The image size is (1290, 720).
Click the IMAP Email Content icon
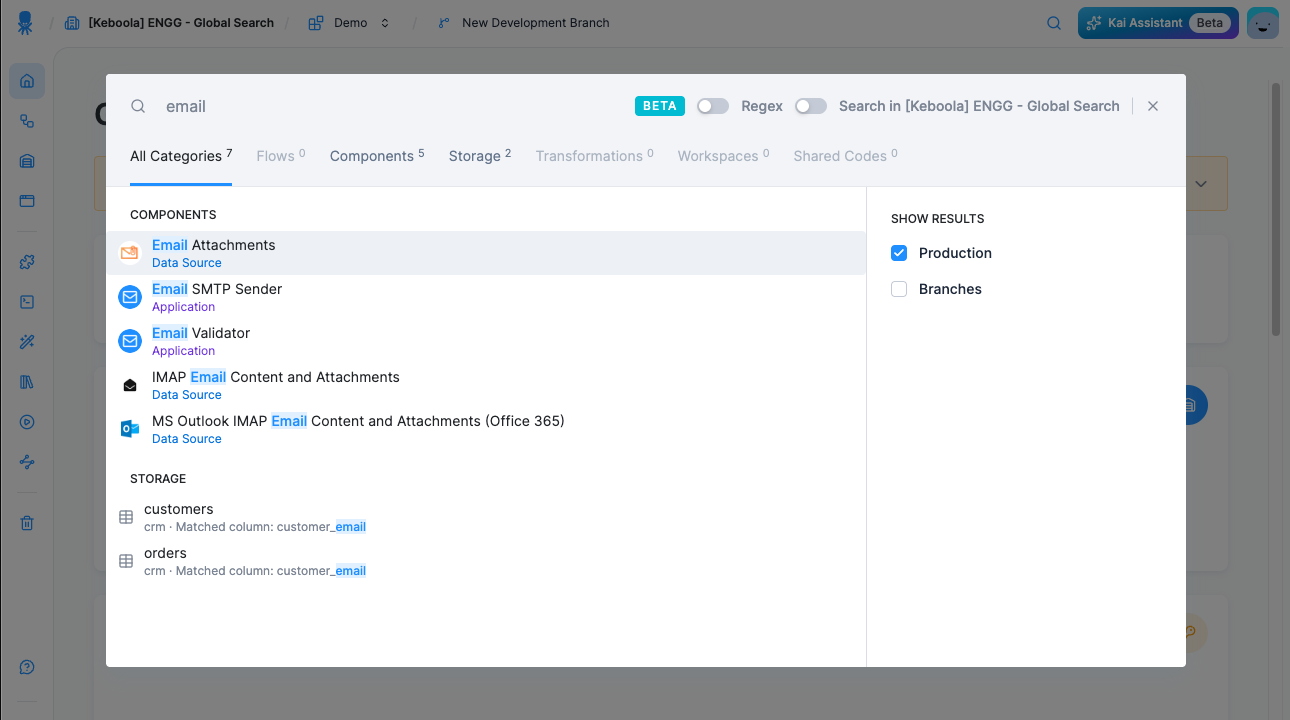130,385
